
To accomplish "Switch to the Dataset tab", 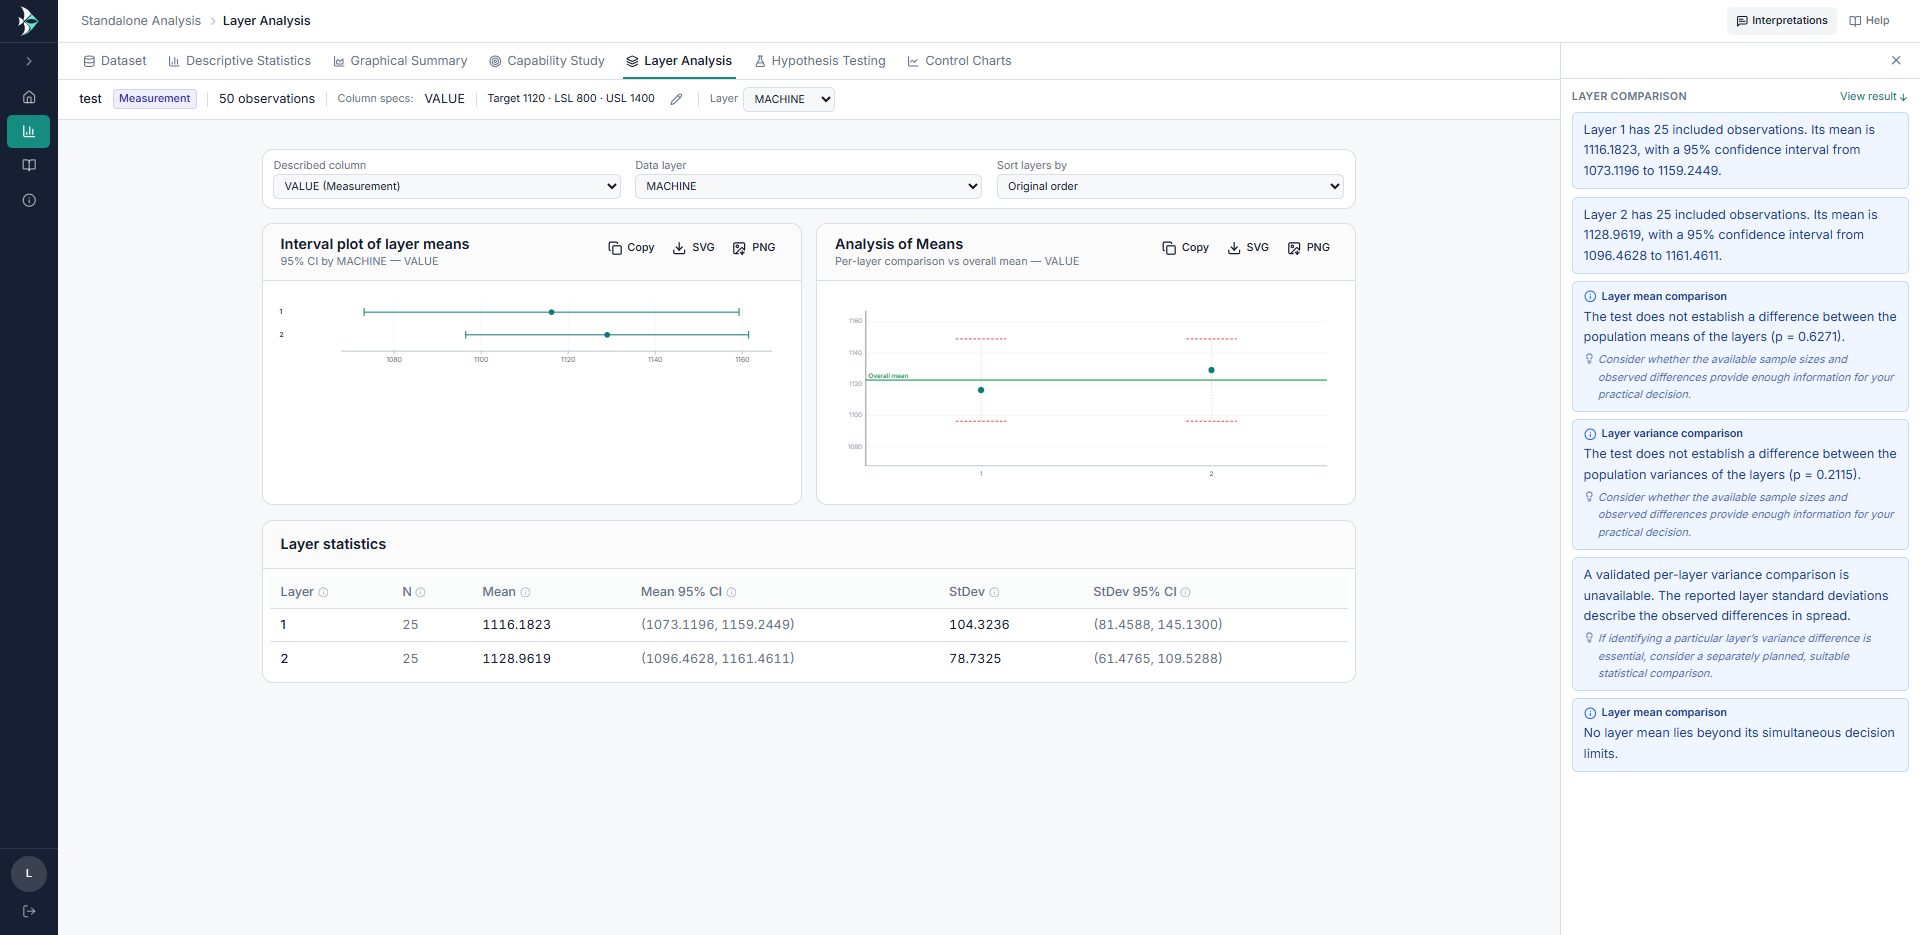I will (x=114, y=61).
